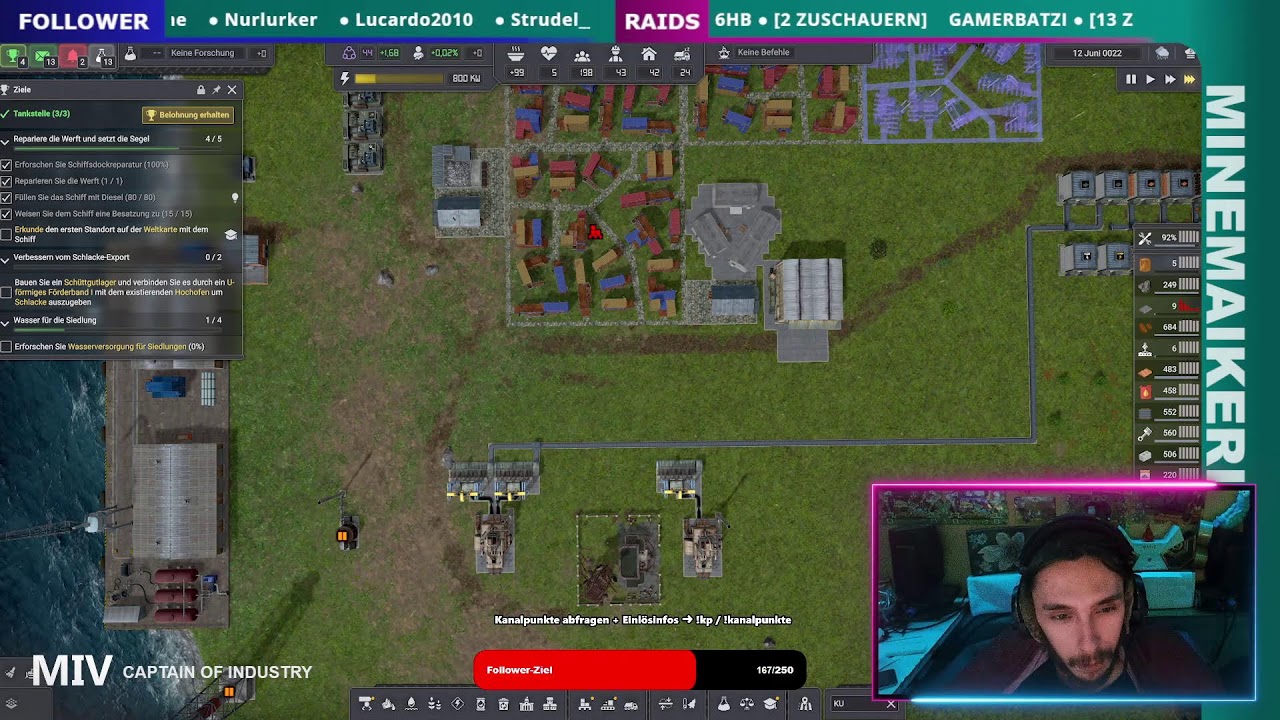Set game speed to normal play
The height and width of the screenshot is (720, 1280).
coord(1150,79)
